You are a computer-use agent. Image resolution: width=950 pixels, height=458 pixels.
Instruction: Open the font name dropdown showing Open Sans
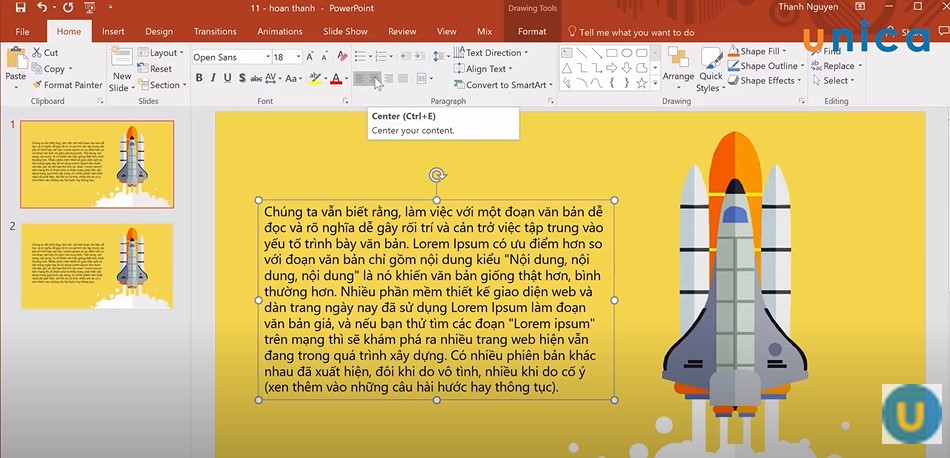coord(268,57)
